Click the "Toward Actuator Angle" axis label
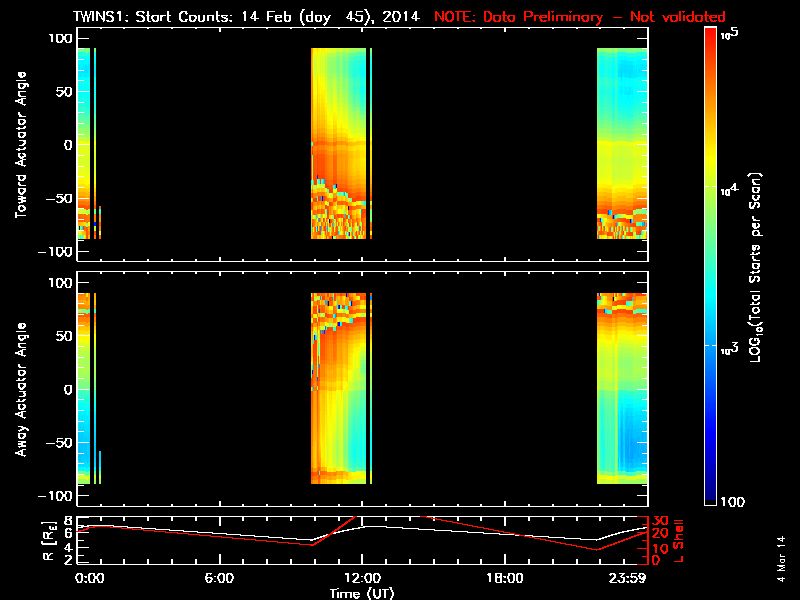 pyautogui.click(x=21, y=145)
